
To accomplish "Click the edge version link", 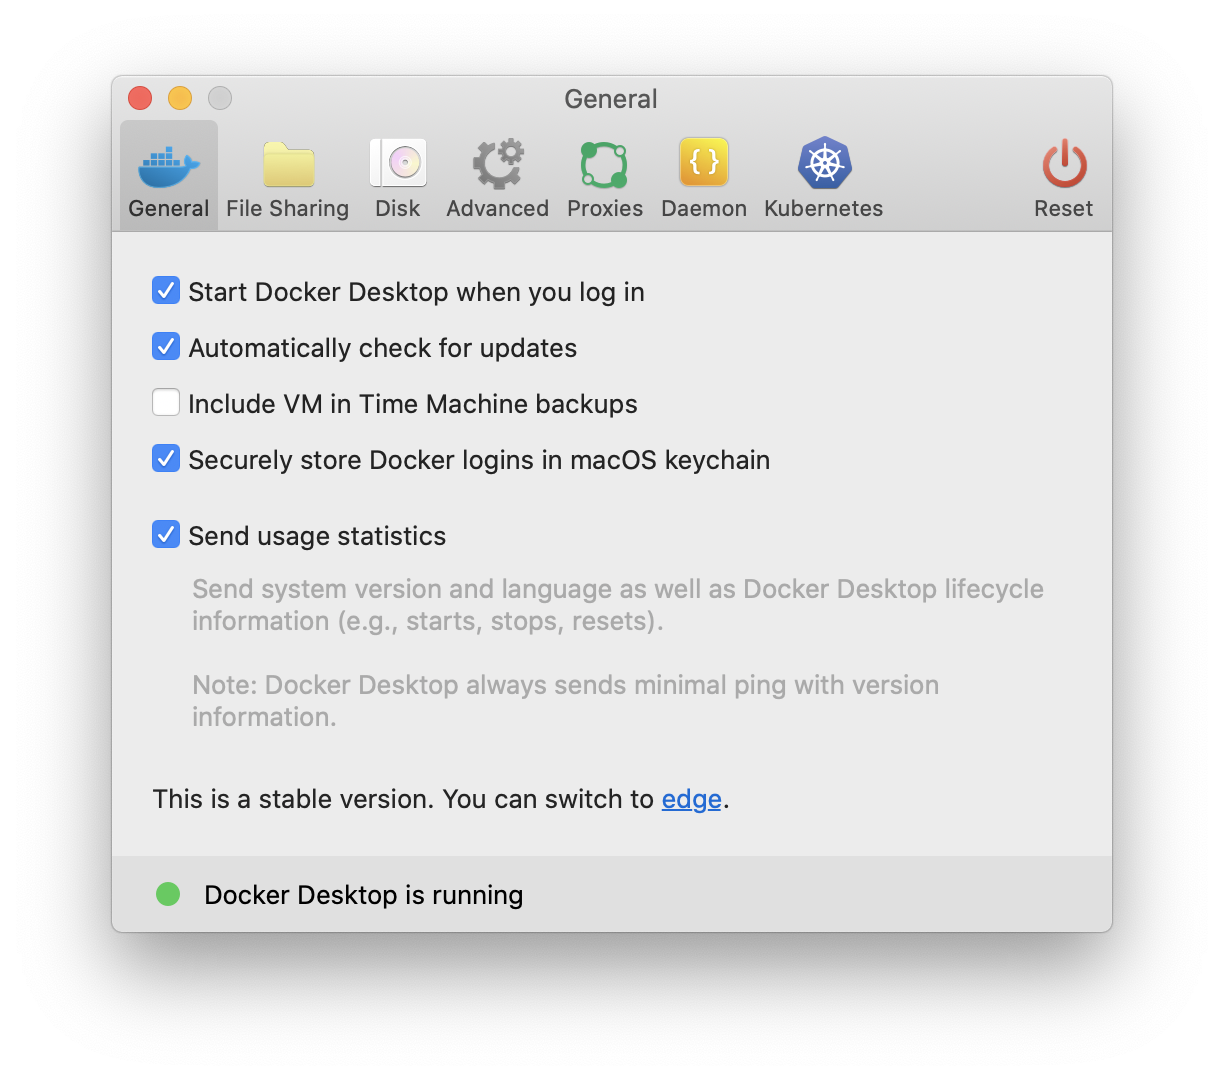I will (691, 799).
